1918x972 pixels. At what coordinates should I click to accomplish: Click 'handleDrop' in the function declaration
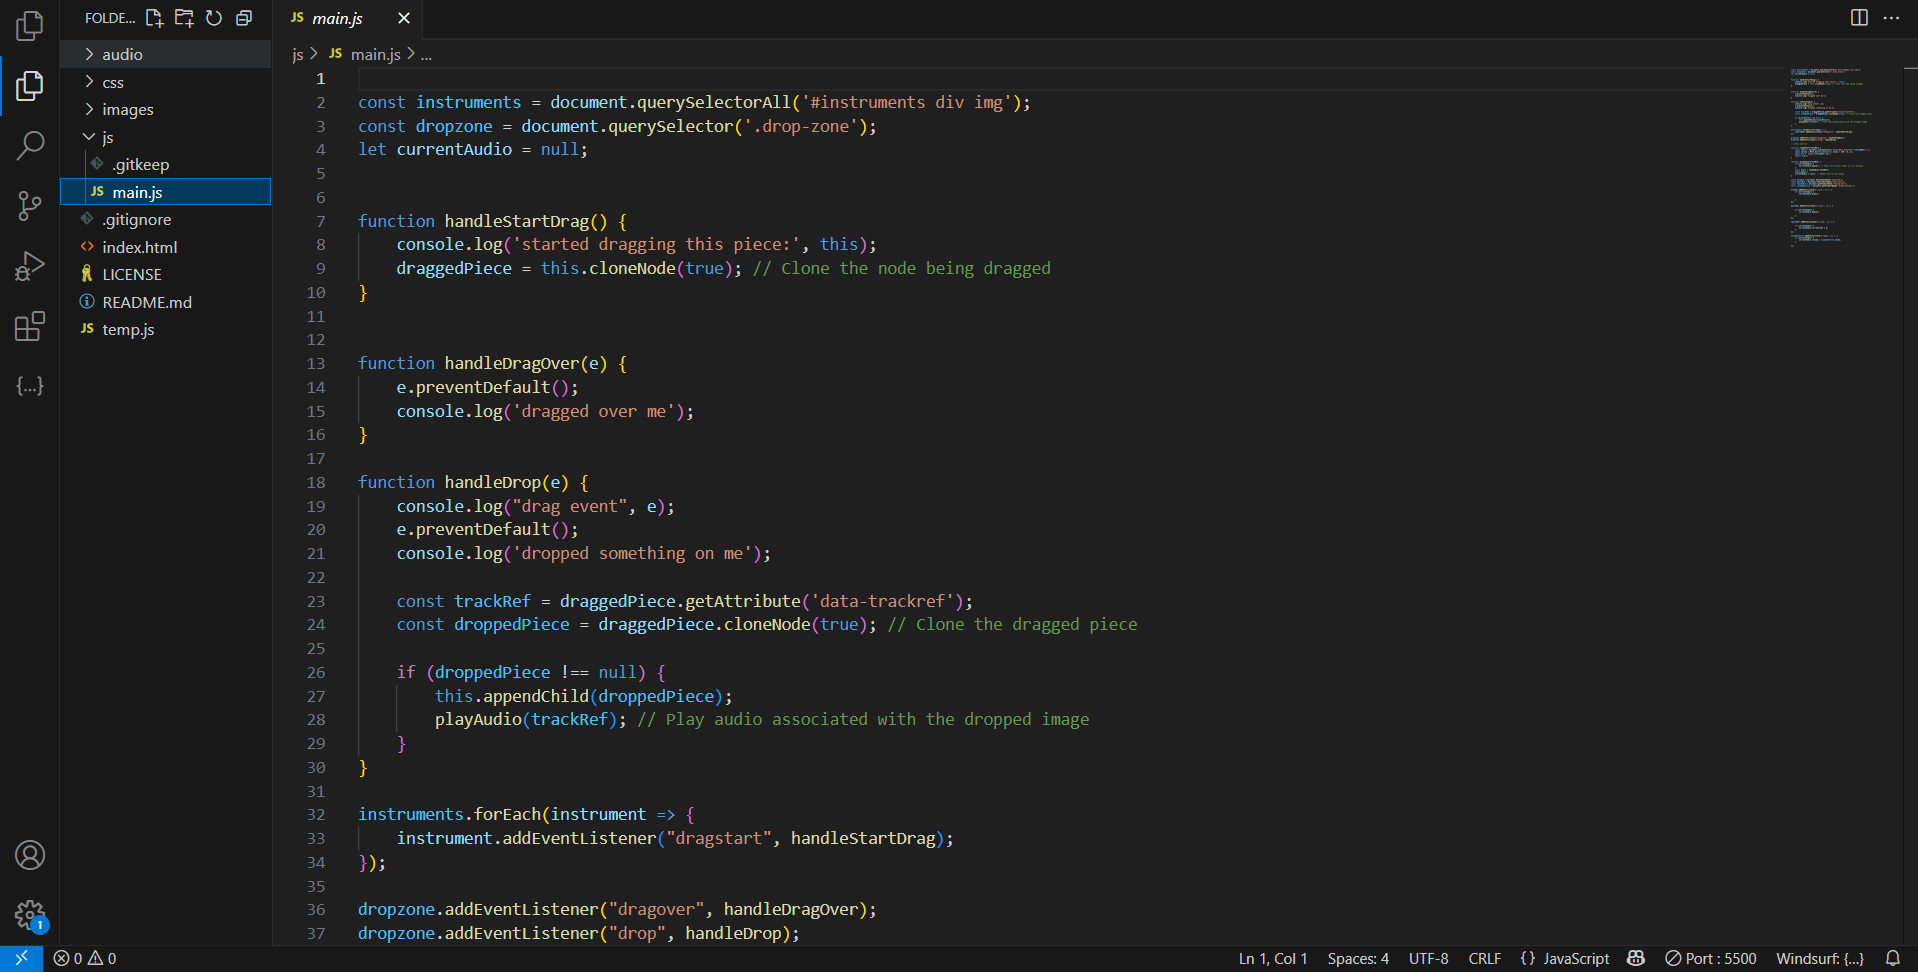point(493,482)
